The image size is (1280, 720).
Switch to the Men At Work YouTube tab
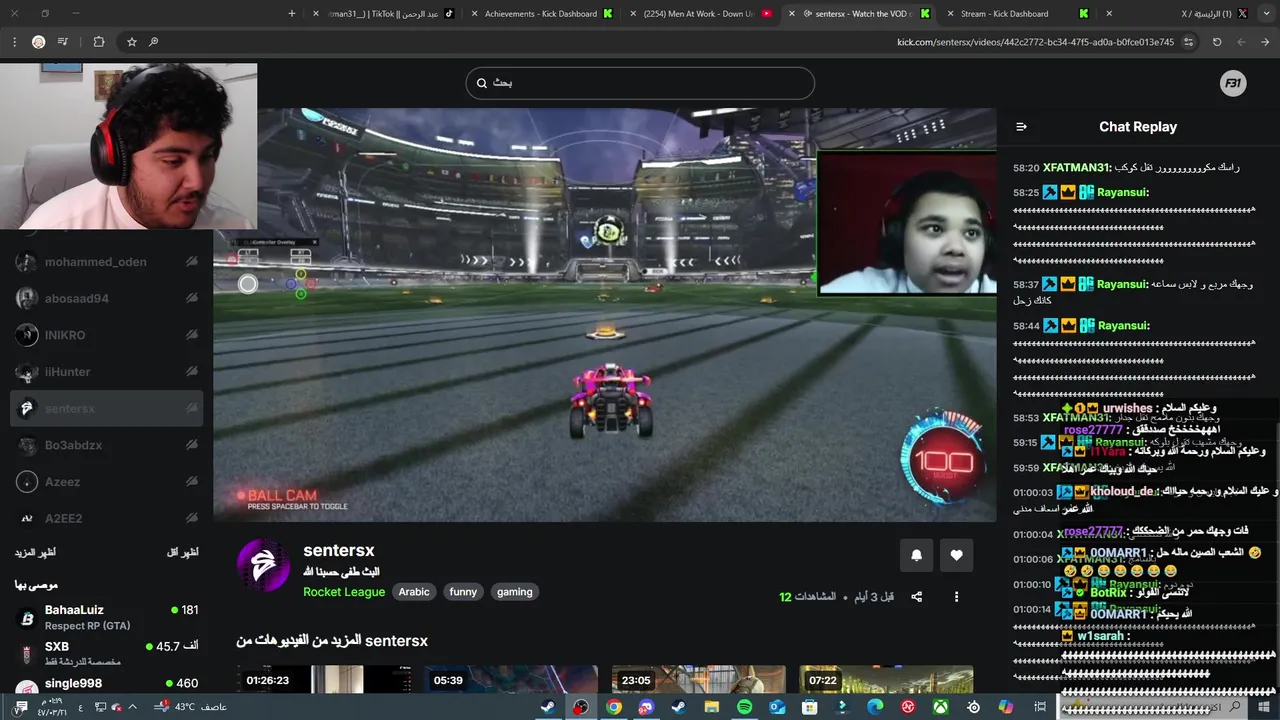point(700,14)
